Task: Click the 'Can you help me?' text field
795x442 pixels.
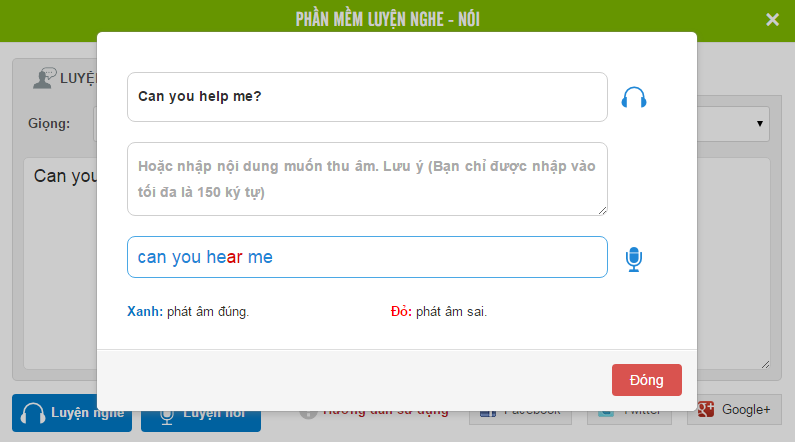Action: [367, 97]
